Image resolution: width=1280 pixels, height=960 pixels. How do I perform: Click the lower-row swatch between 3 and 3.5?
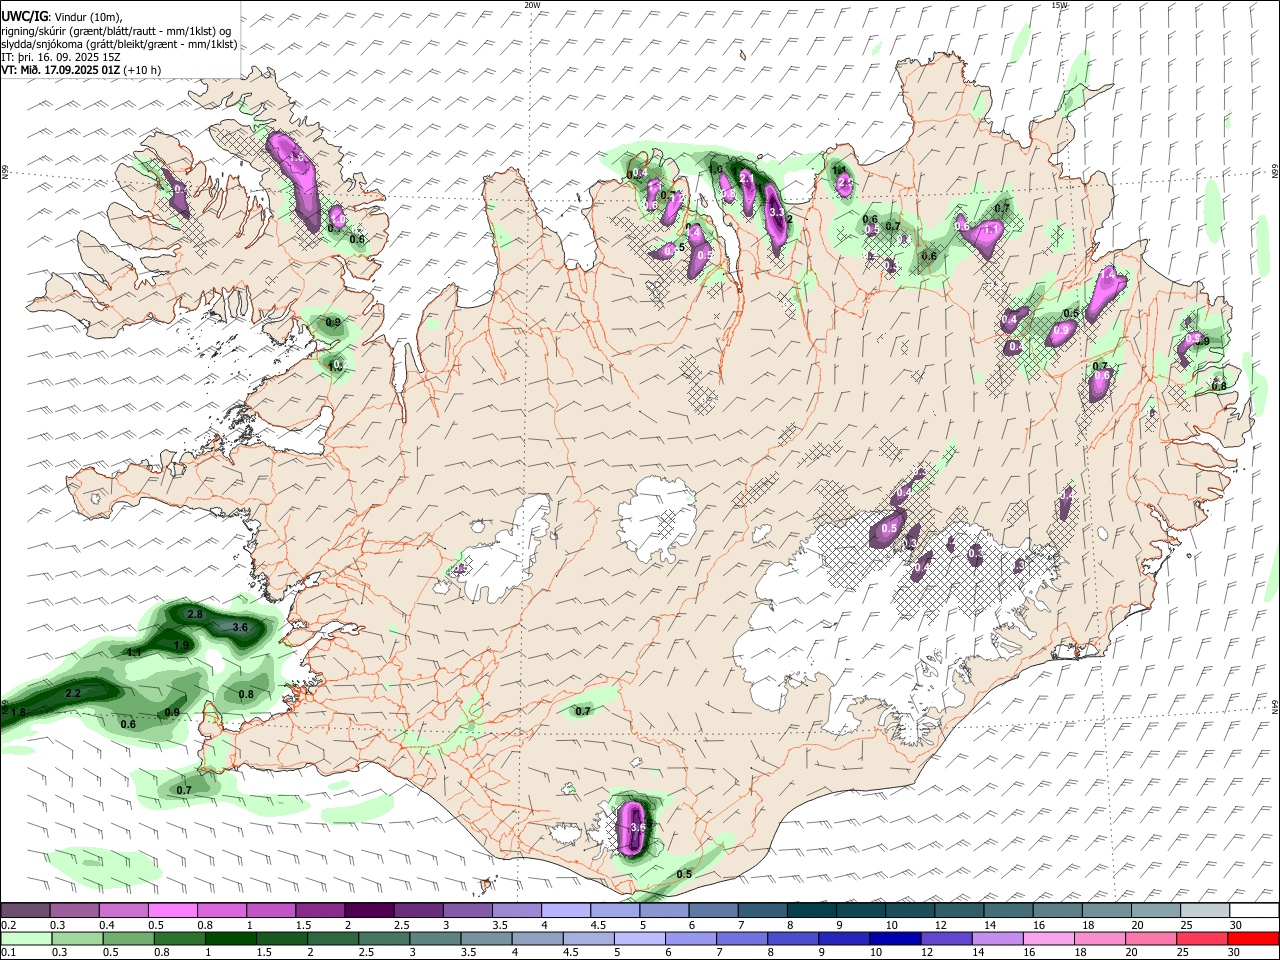point(434,938)
